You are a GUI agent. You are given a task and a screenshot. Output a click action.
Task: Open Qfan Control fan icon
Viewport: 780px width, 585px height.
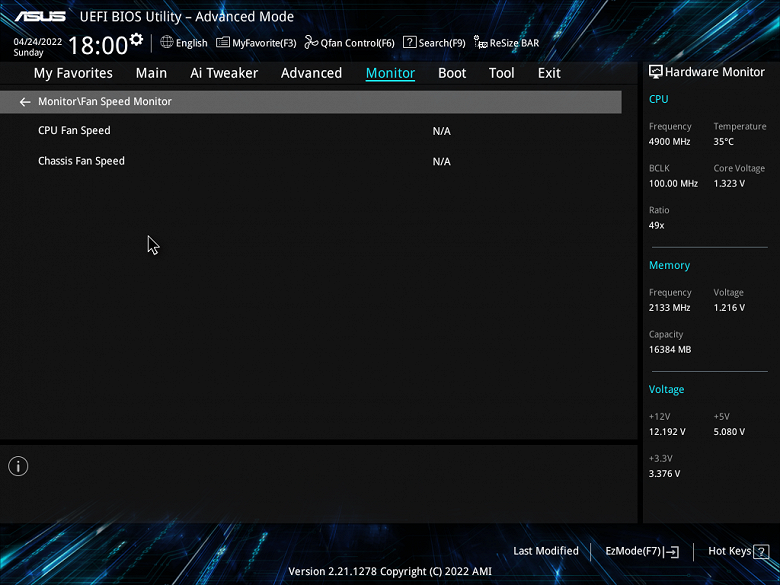(311, 42)
